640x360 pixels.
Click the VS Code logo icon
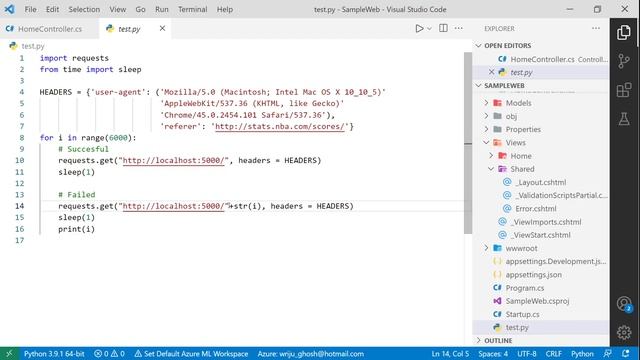point(9,9)
